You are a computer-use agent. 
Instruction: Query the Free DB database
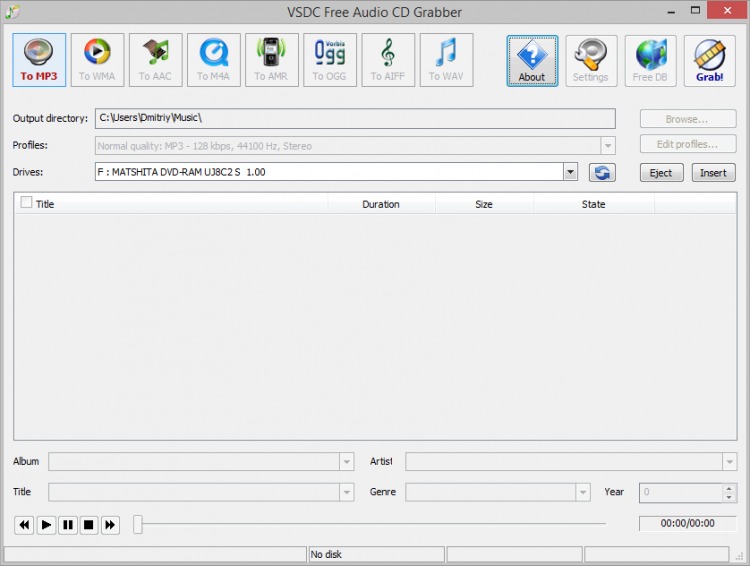tap(651, 61)
